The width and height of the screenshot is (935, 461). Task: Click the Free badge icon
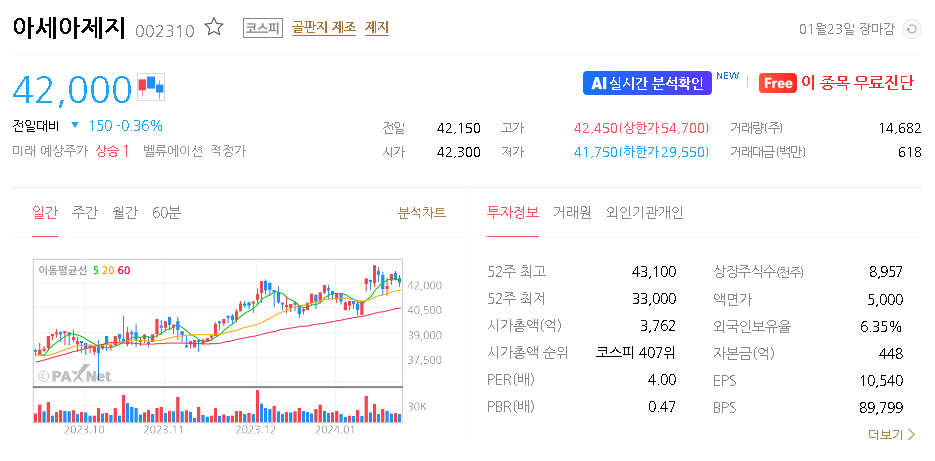(x=778, y=83)
